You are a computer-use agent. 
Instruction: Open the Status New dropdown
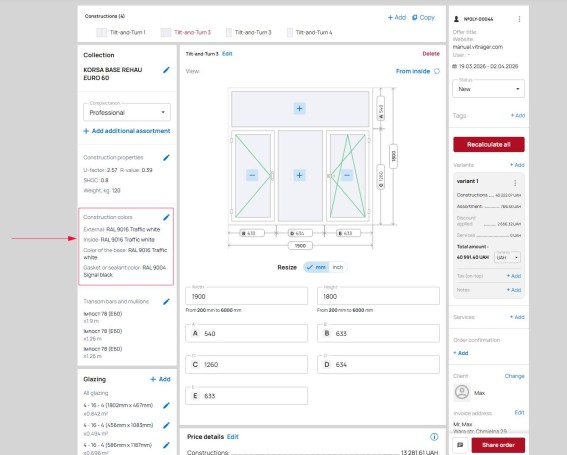(488, 89)
